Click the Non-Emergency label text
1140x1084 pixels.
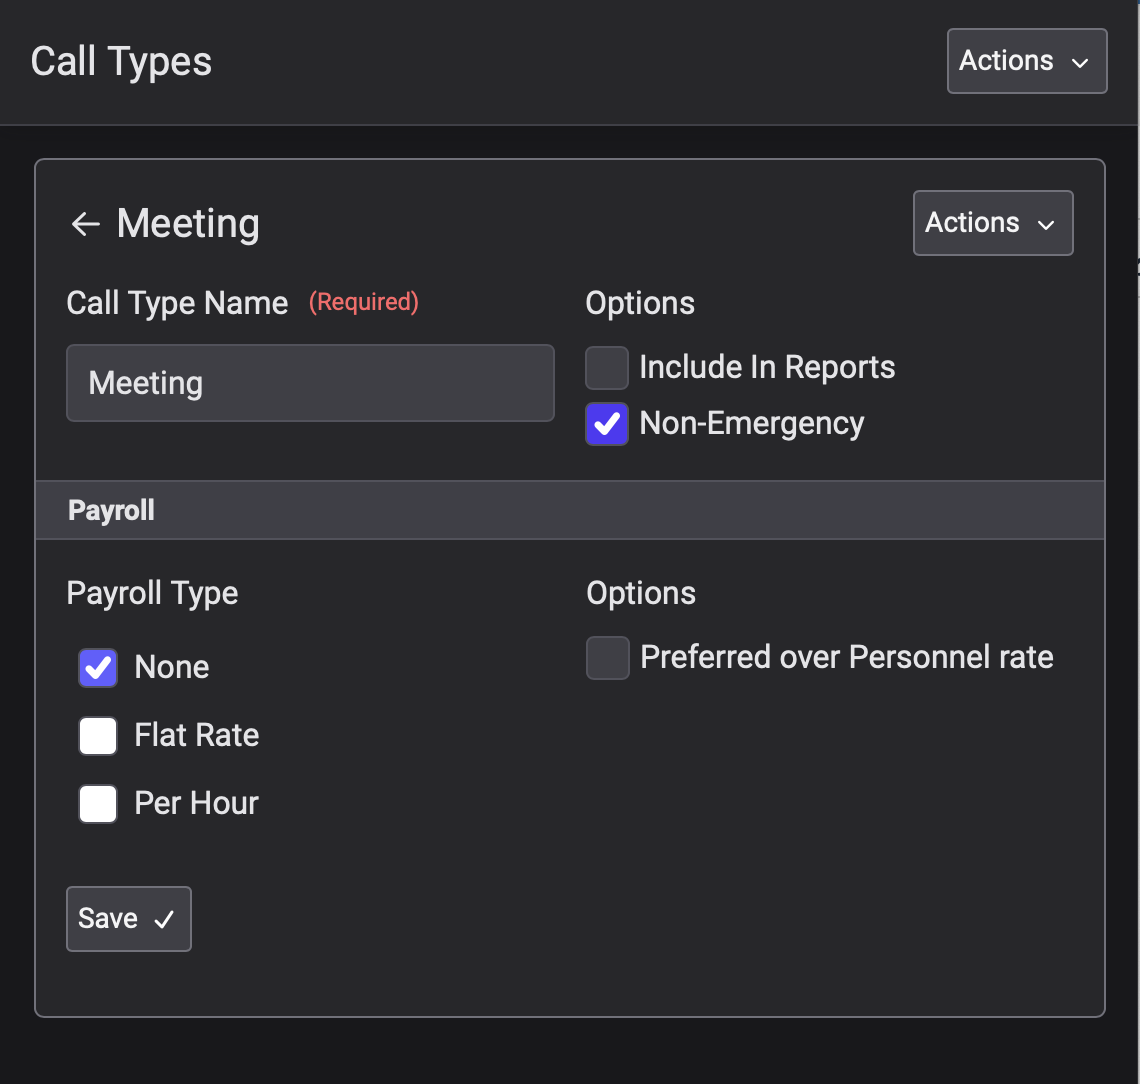click(752, 424)
